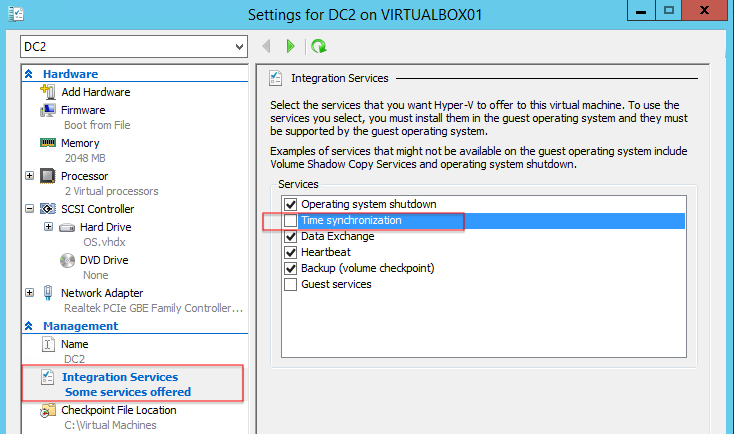Select the Firmware monitor icon

coord(48,110)
